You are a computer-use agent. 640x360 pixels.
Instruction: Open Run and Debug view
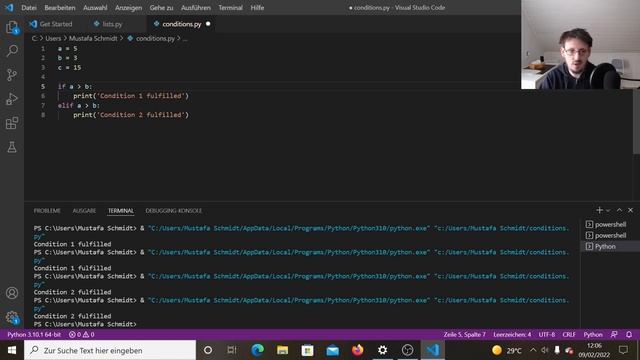click(x=12, y=99)
